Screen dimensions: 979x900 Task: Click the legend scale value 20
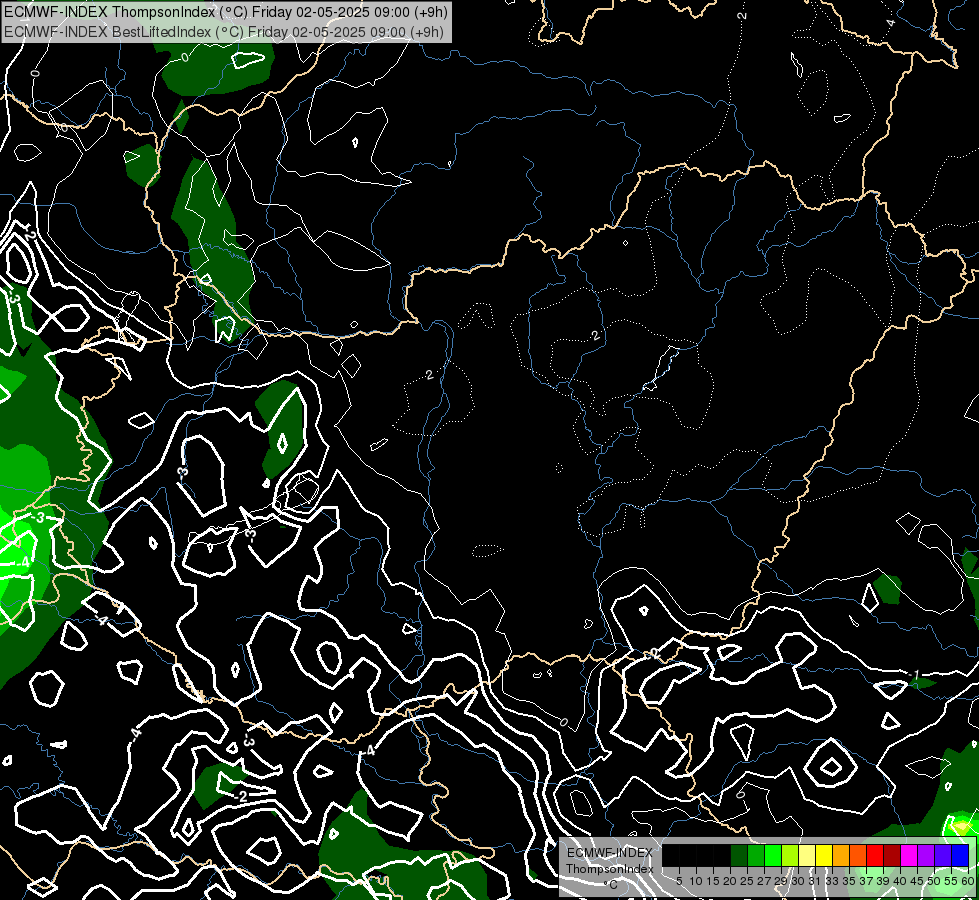click(x=731, y=881)
